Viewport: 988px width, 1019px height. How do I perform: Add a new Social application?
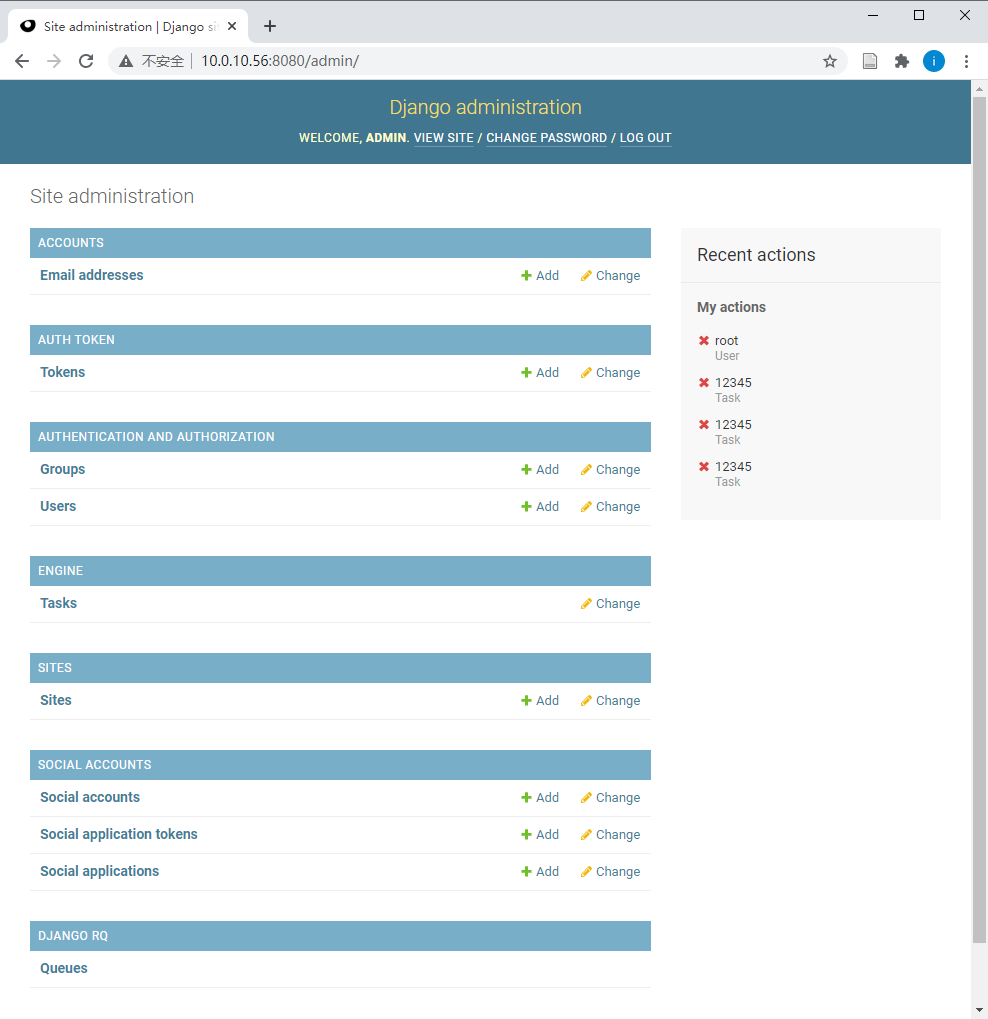[x=540, y=871]
